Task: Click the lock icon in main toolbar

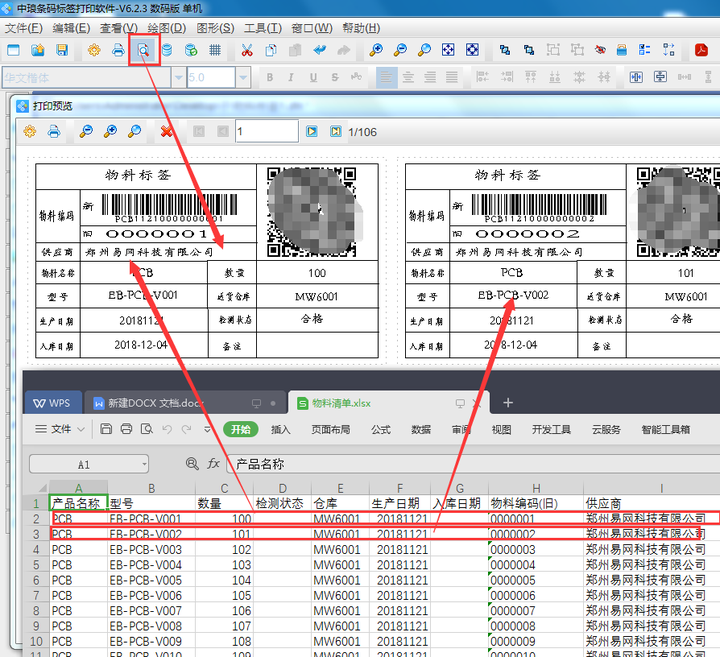Action: (x=622, y=50)
